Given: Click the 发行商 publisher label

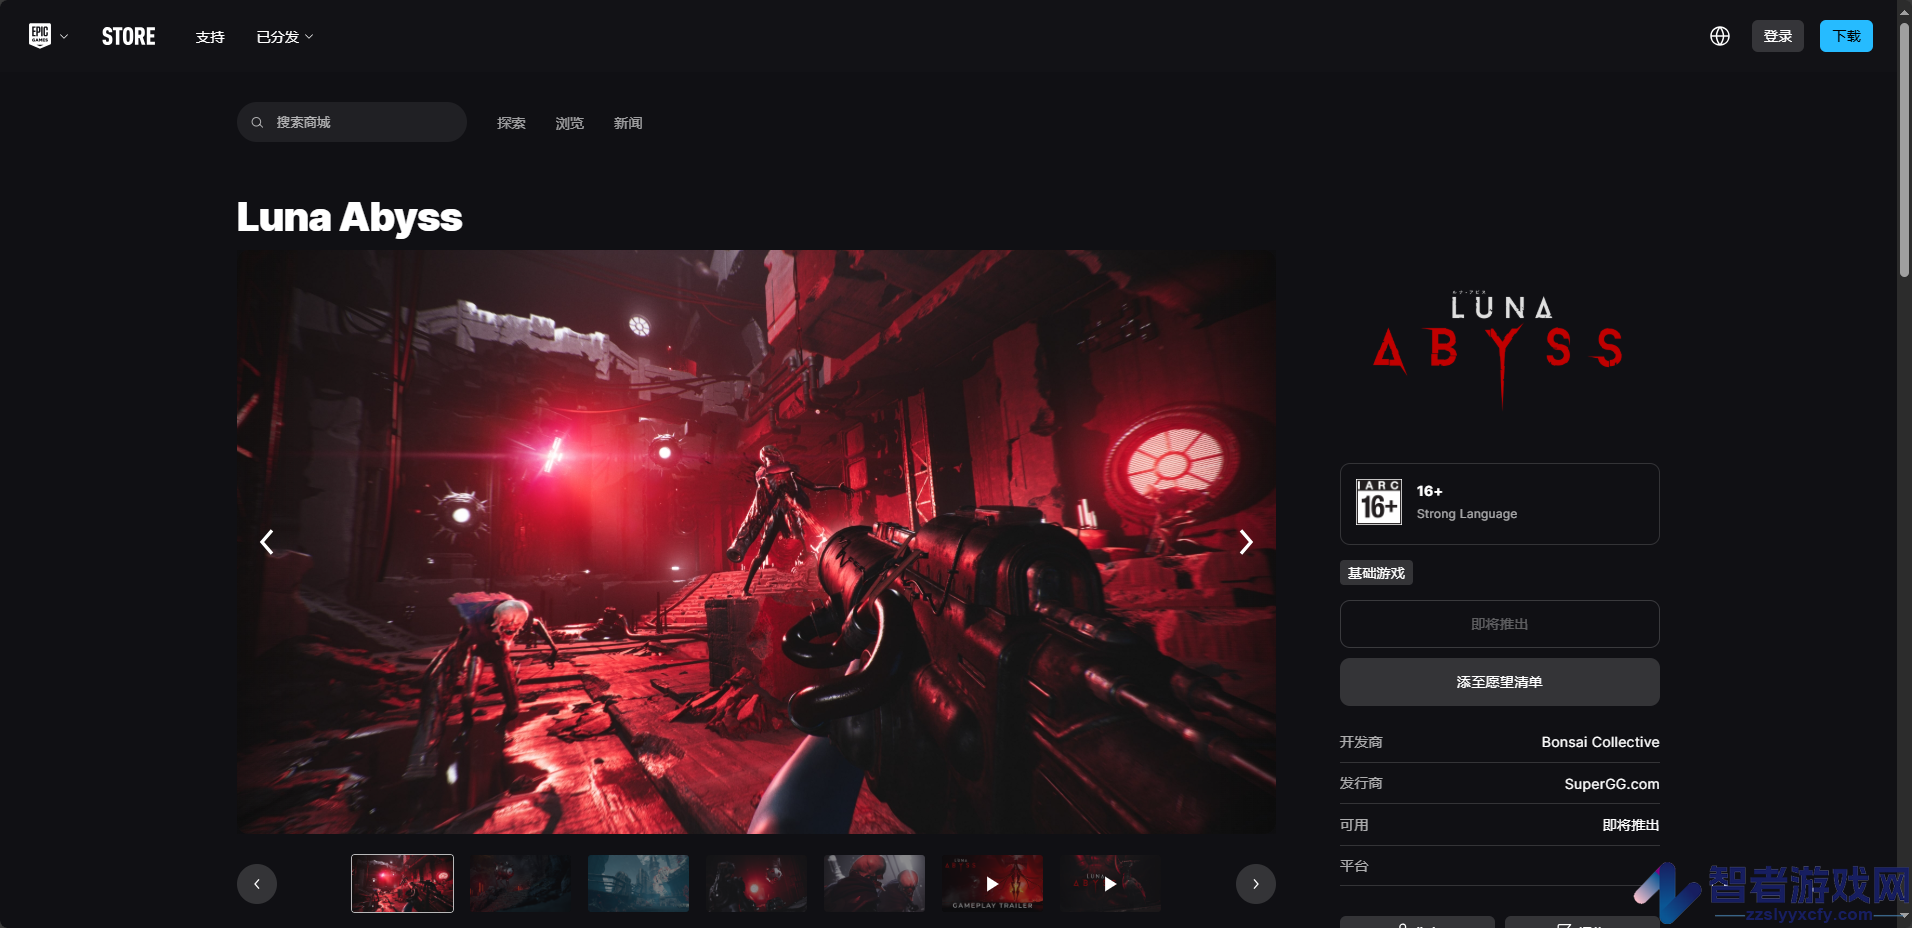Looking at the screenshot, I should tap(1361, 783).
